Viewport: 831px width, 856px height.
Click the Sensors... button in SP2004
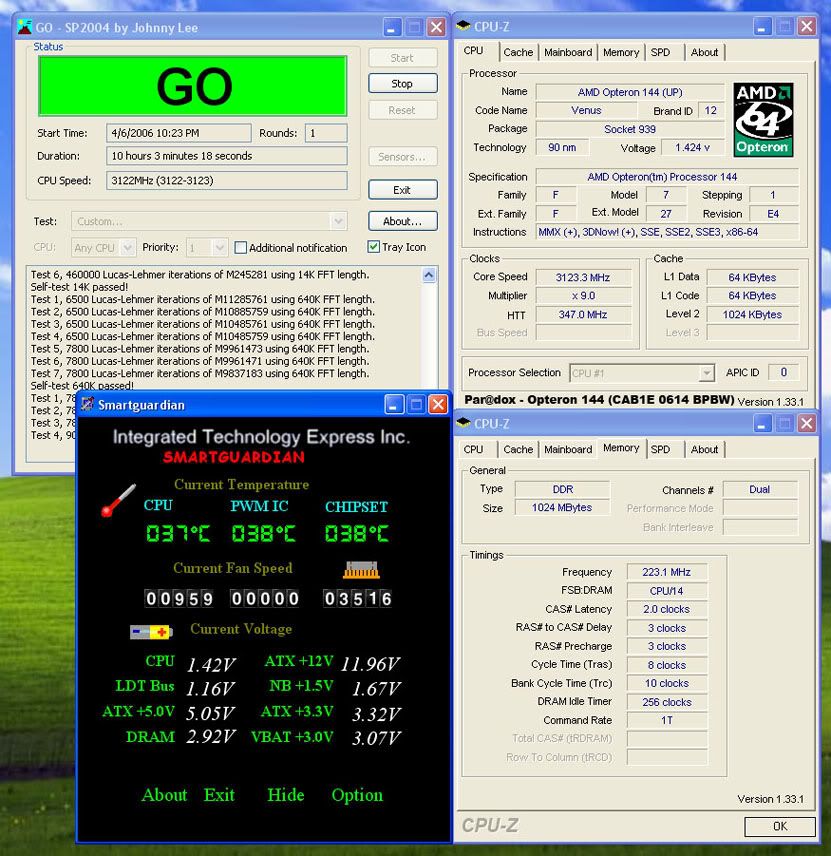pyautogui.click(x=402, y=157)
